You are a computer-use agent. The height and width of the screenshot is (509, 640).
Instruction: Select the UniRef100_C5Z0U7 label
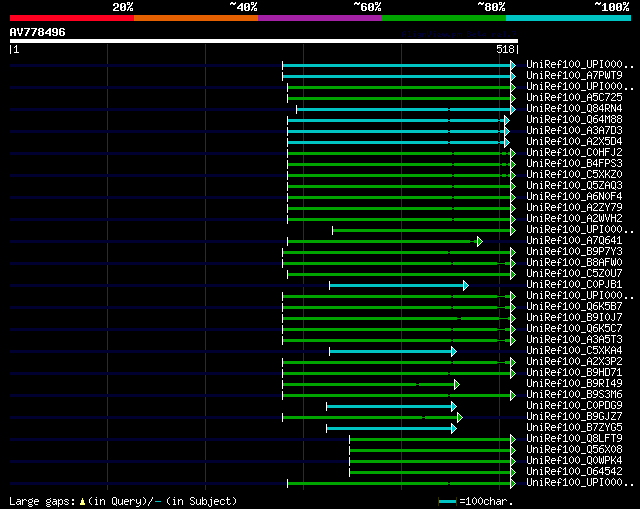click(x=574, y=274)
